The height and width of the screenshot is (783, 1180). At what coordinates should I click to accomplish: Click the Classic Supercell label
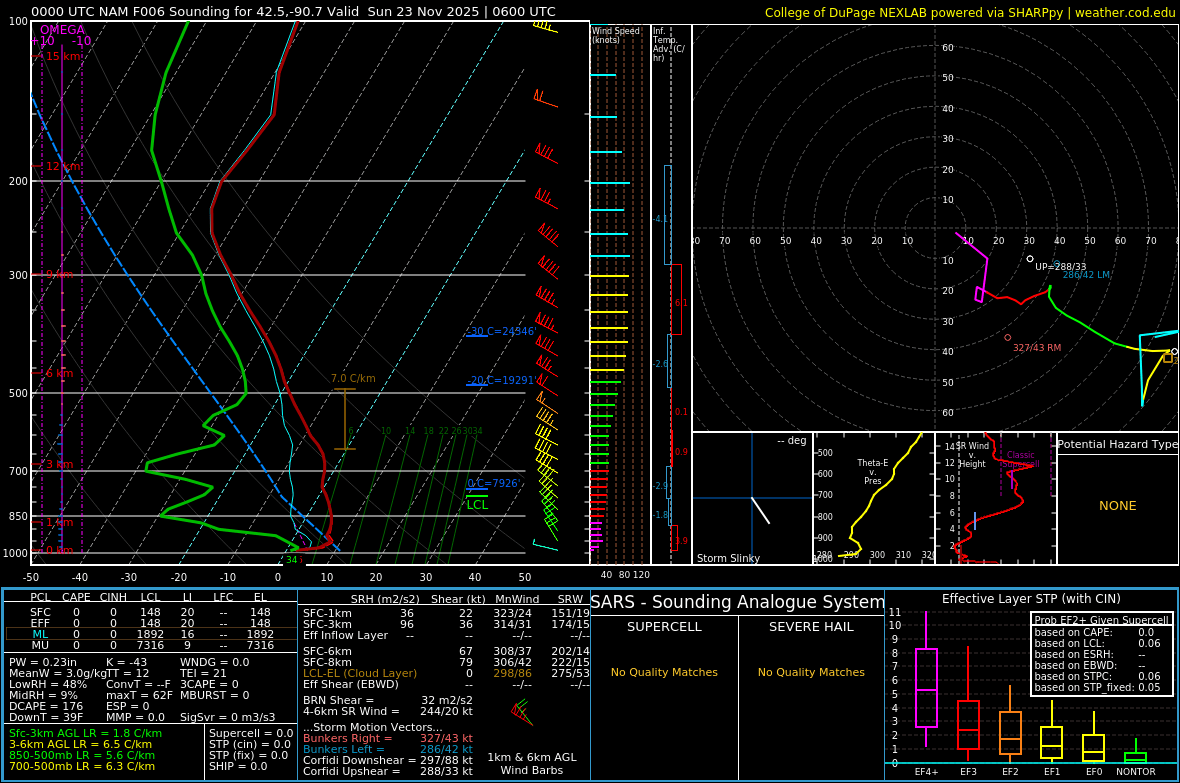1020,459
